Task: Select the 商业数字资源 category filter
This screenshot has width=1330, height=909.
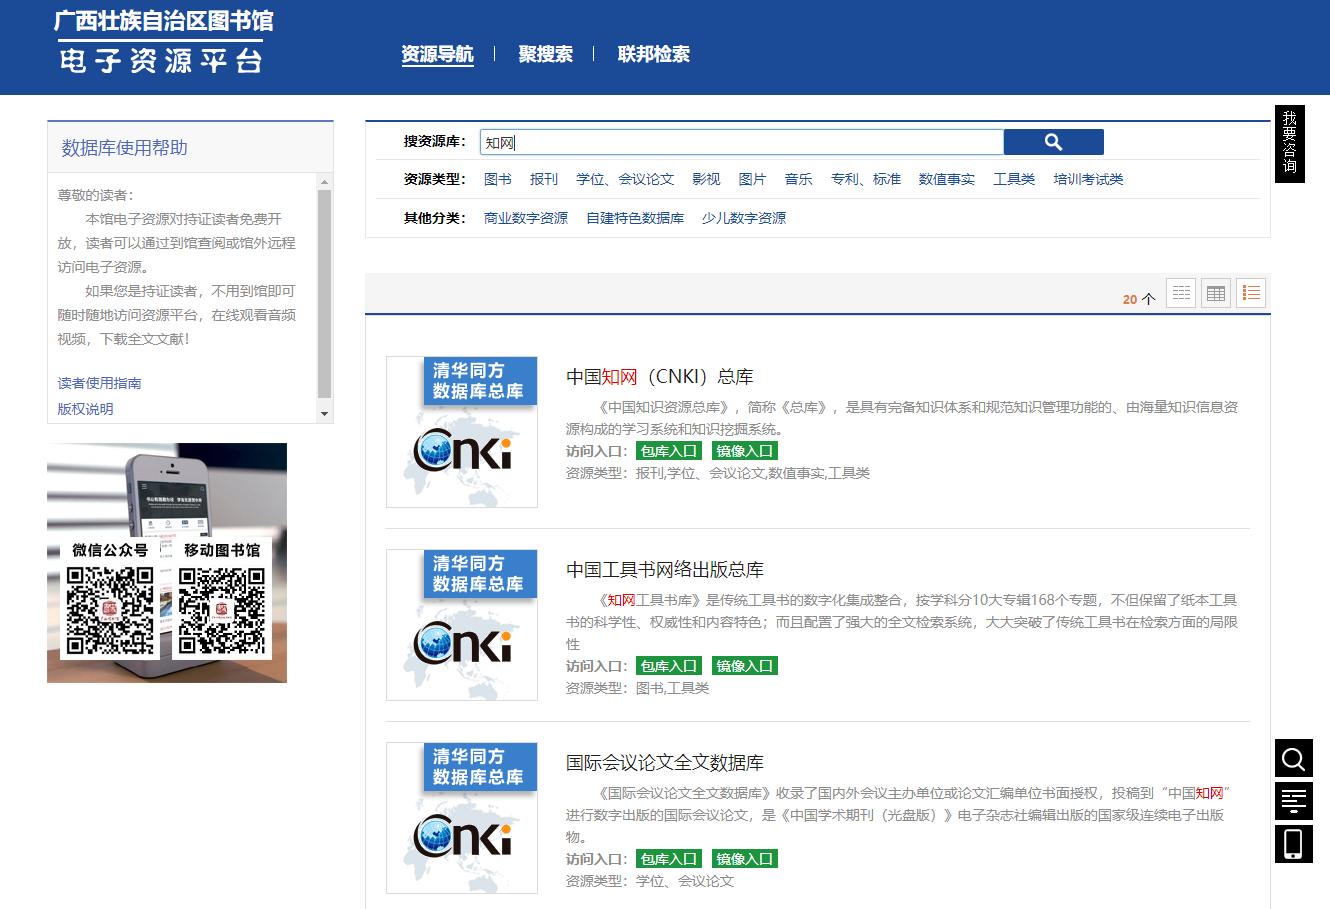Action: click(x=526, y=217)
